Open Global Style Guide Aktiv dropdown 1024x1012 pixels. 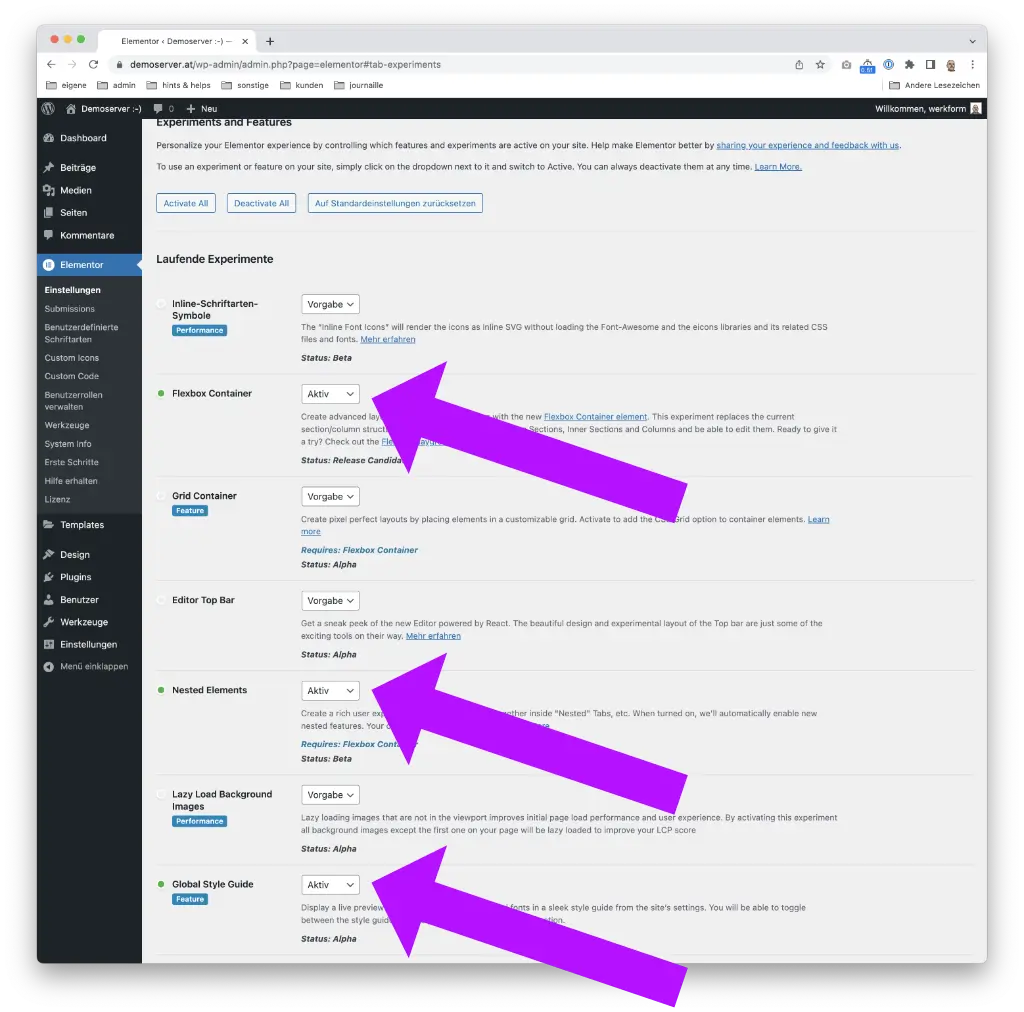(330, 885)
